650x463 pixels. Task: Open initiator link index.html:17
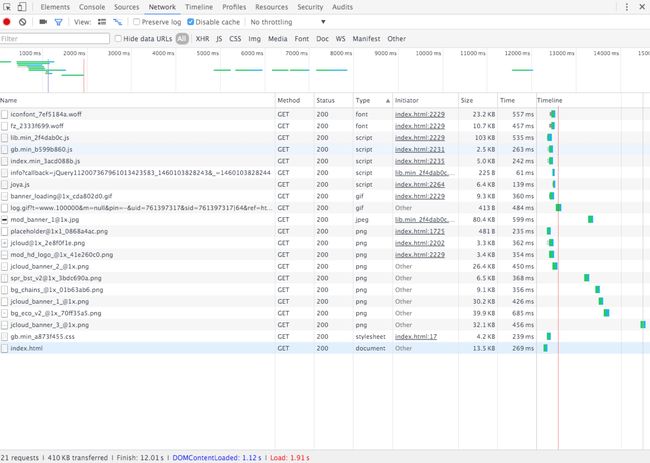(416, 337)
